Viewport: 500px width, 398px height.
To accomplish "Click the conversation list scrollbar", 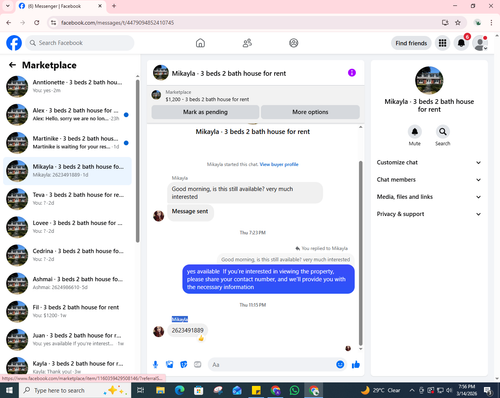I will pos(137,161).
